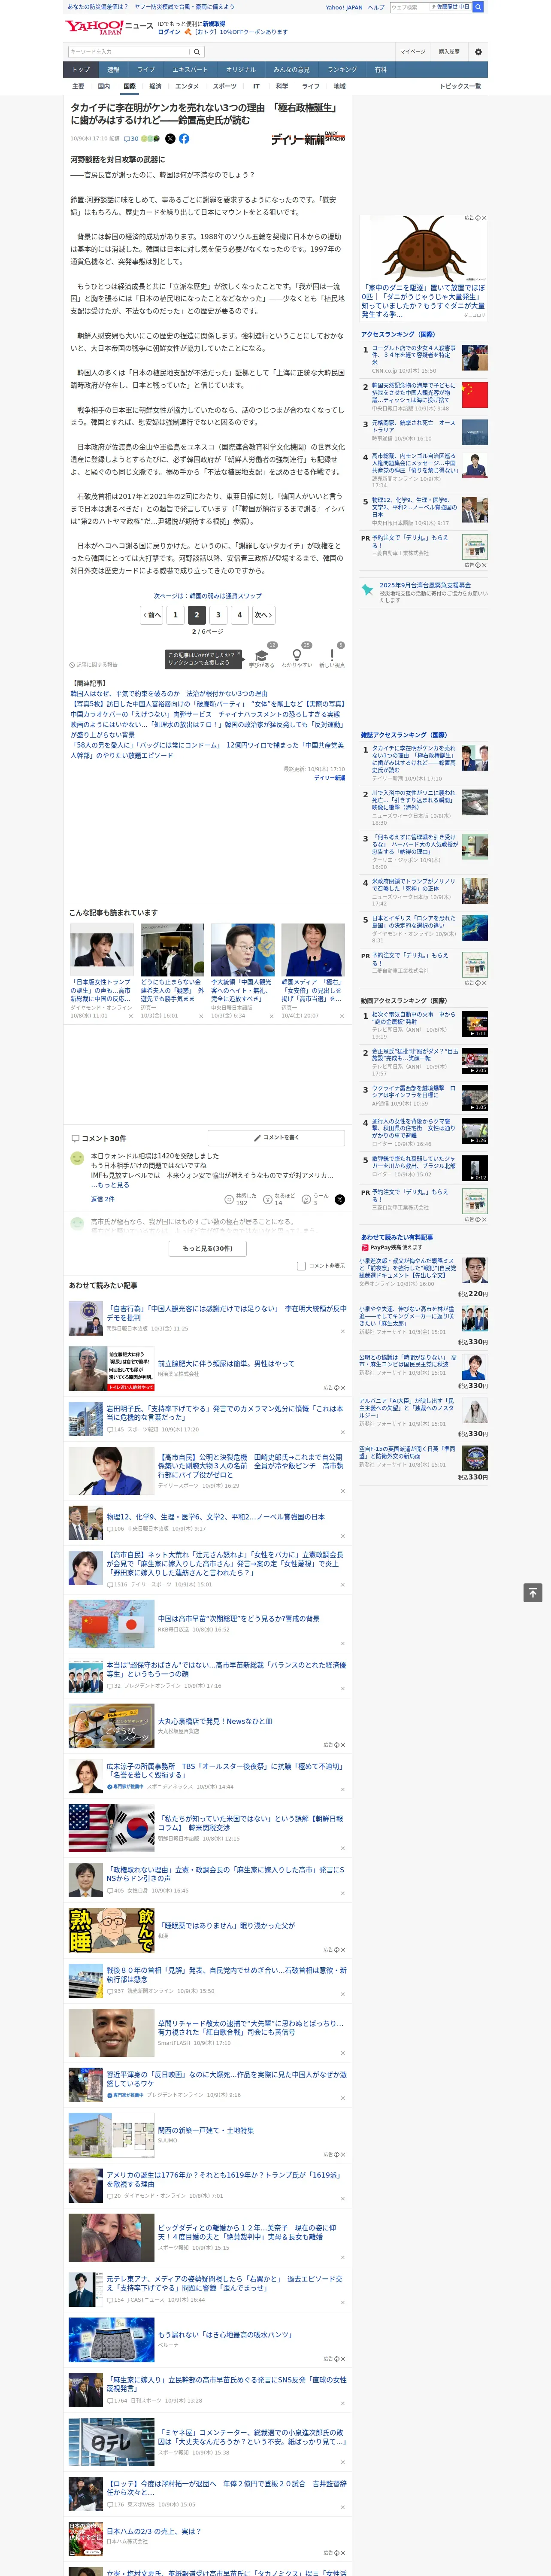This screenshot has height=2576, width=551.
Task: Open the トップ tab
Action: pos(81,69)
